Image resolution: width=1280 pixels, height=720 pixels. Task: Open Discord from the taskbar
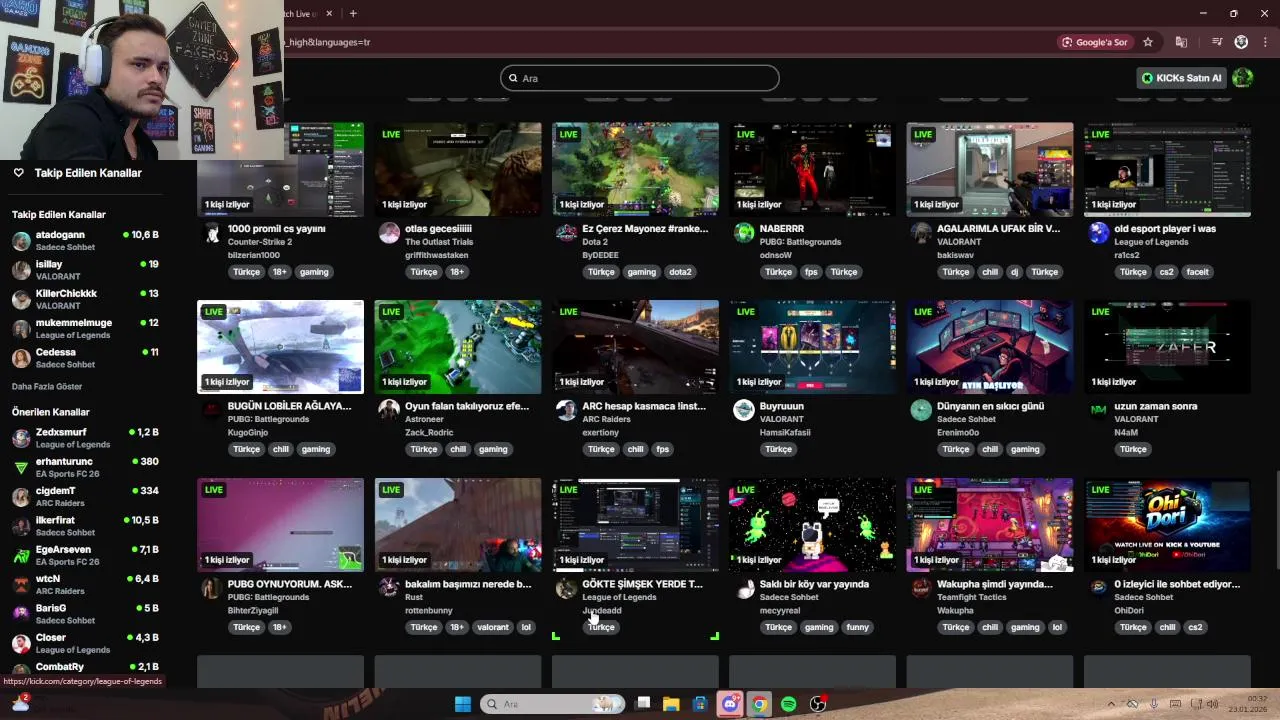[x=730, y=704]
